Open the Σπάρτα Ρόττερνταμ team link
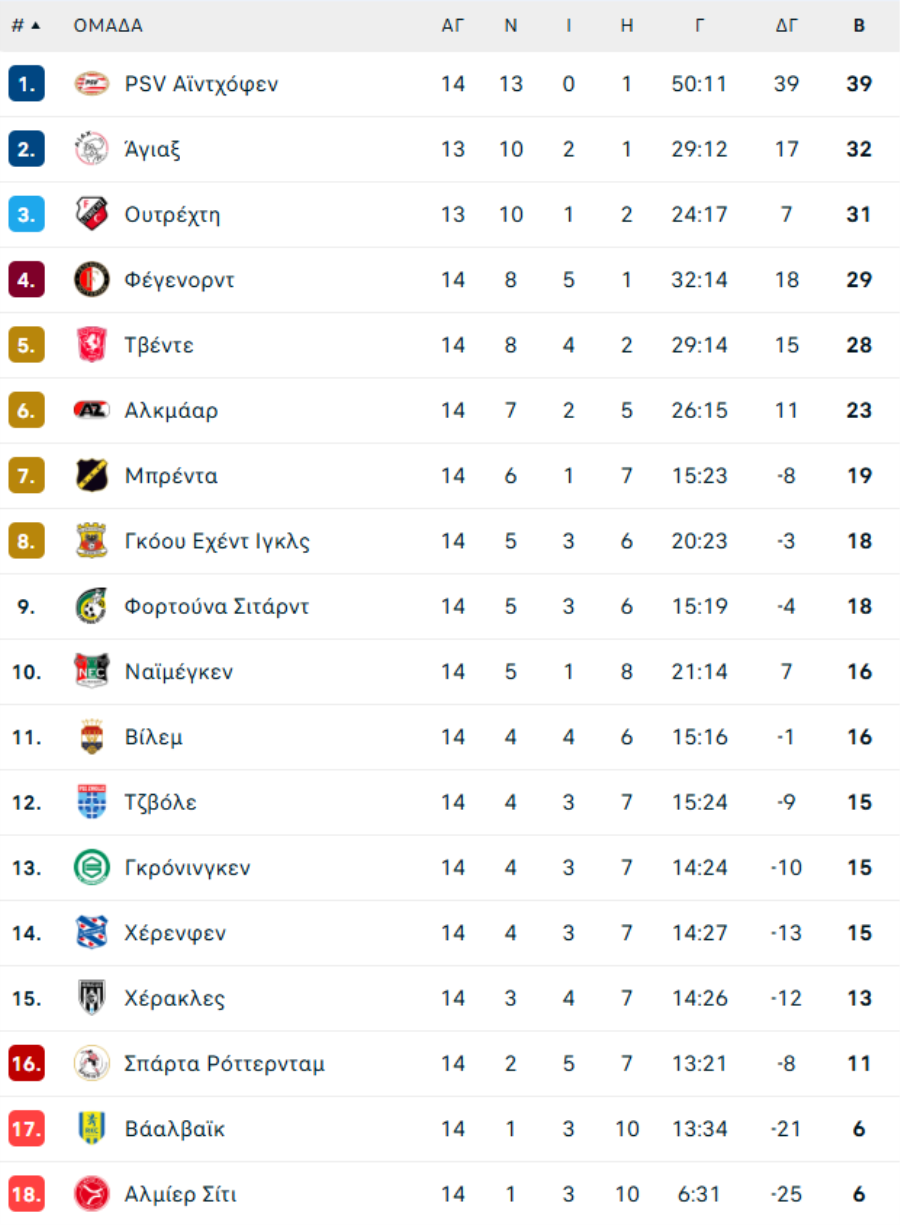 (x=225, y=1063)
